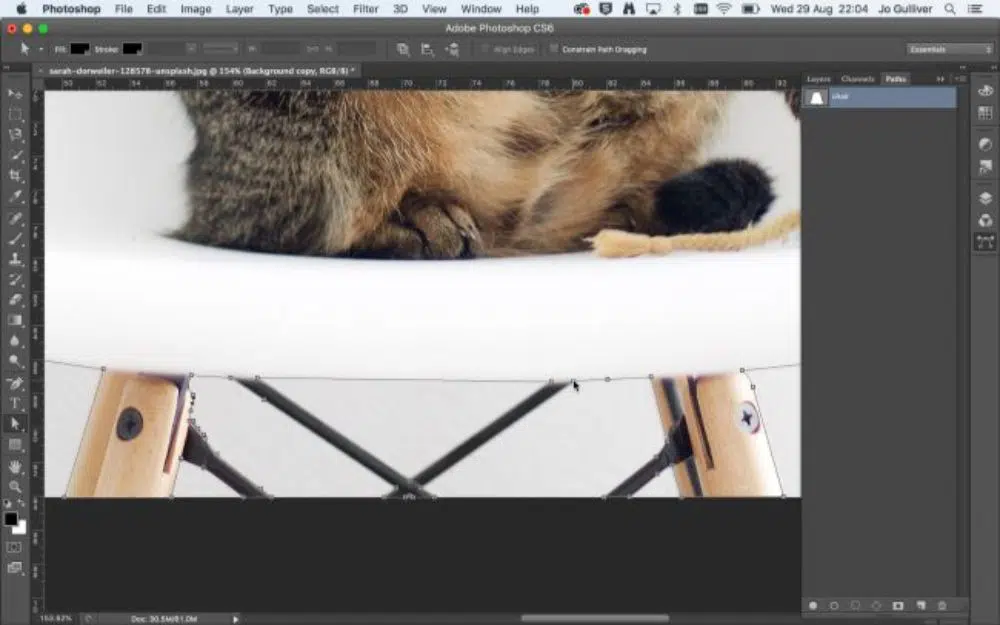
Task: Select the chair path thumbnail
Action: (x=816, y=97)
